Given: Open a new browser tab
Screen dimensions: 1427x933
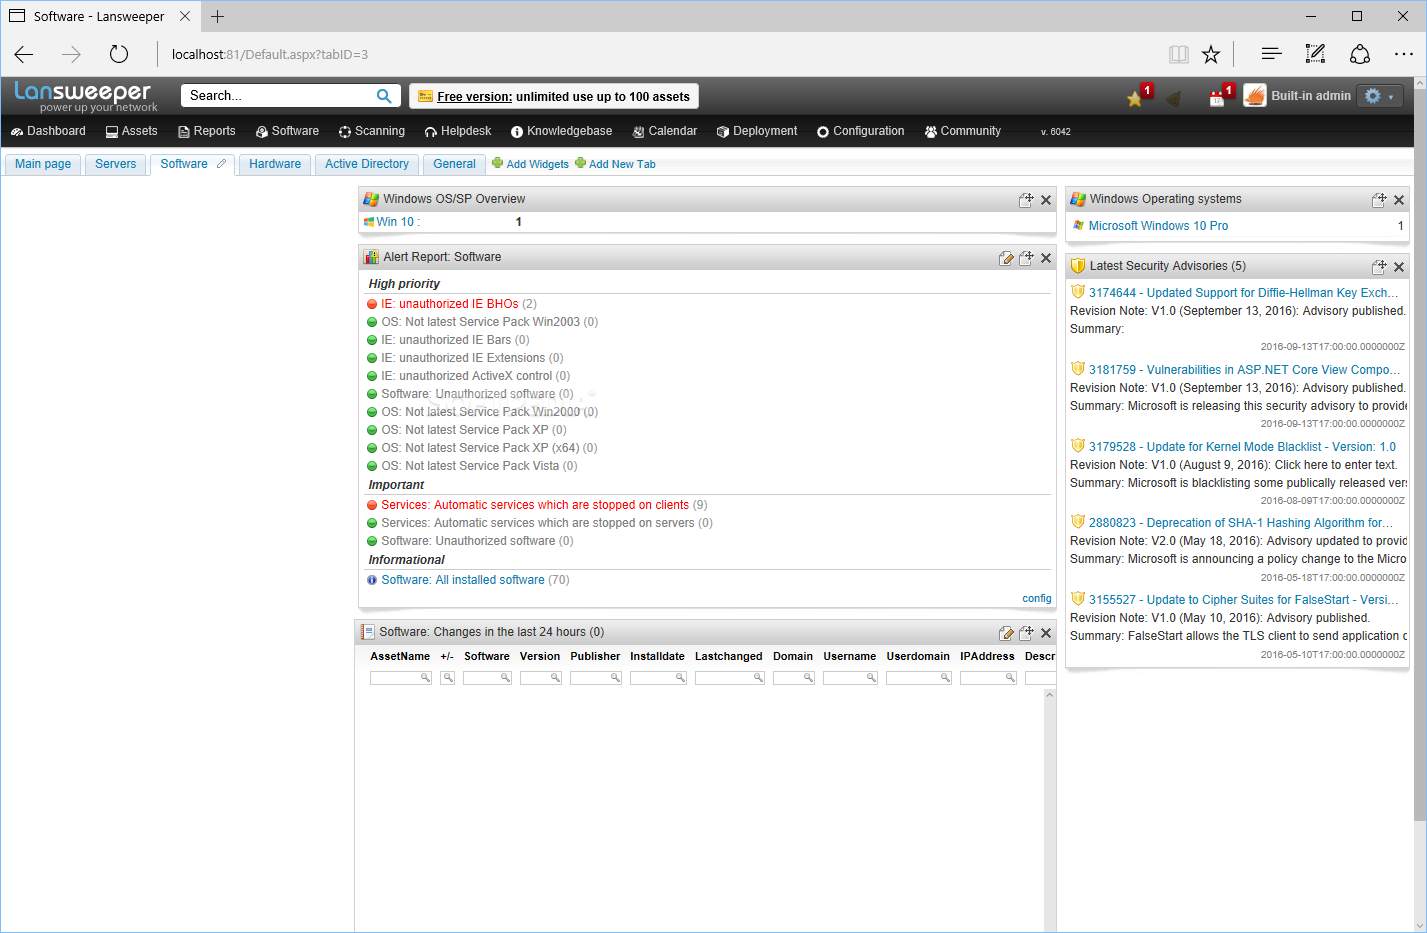Looking at the screenshot, I should [x=217, y=16].
